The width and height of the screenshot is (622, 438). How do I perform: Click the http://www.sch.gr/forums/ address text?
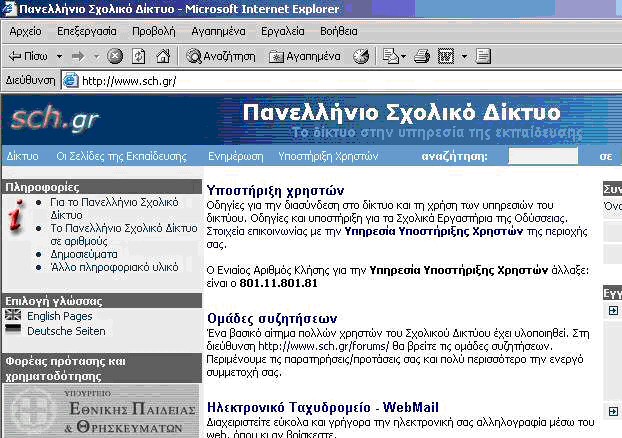point(323,346)
